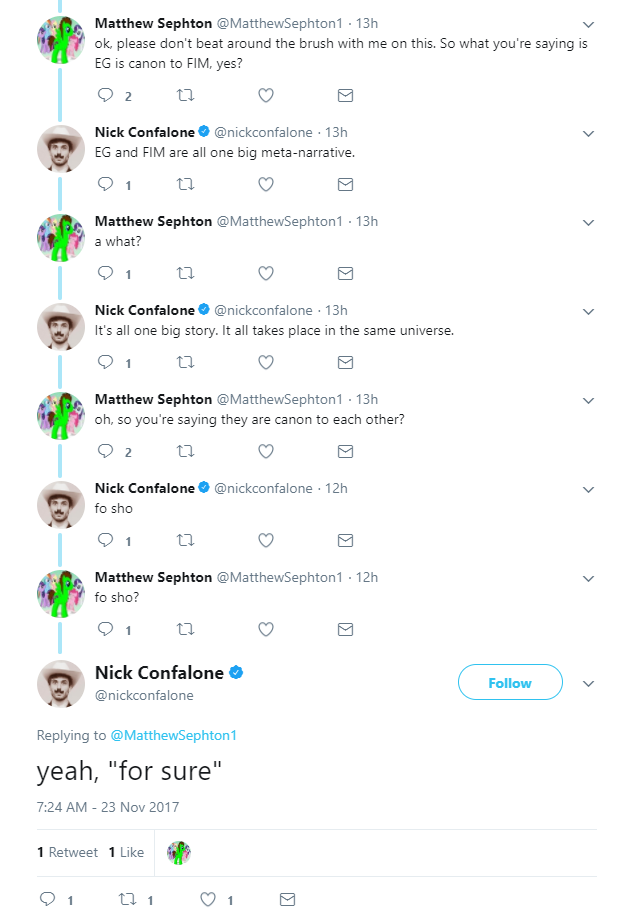The width and height of the screenshot is (625, 921).
Task: Like the "fo sho" tweet by Nick
Action: (x=266, y=540)
